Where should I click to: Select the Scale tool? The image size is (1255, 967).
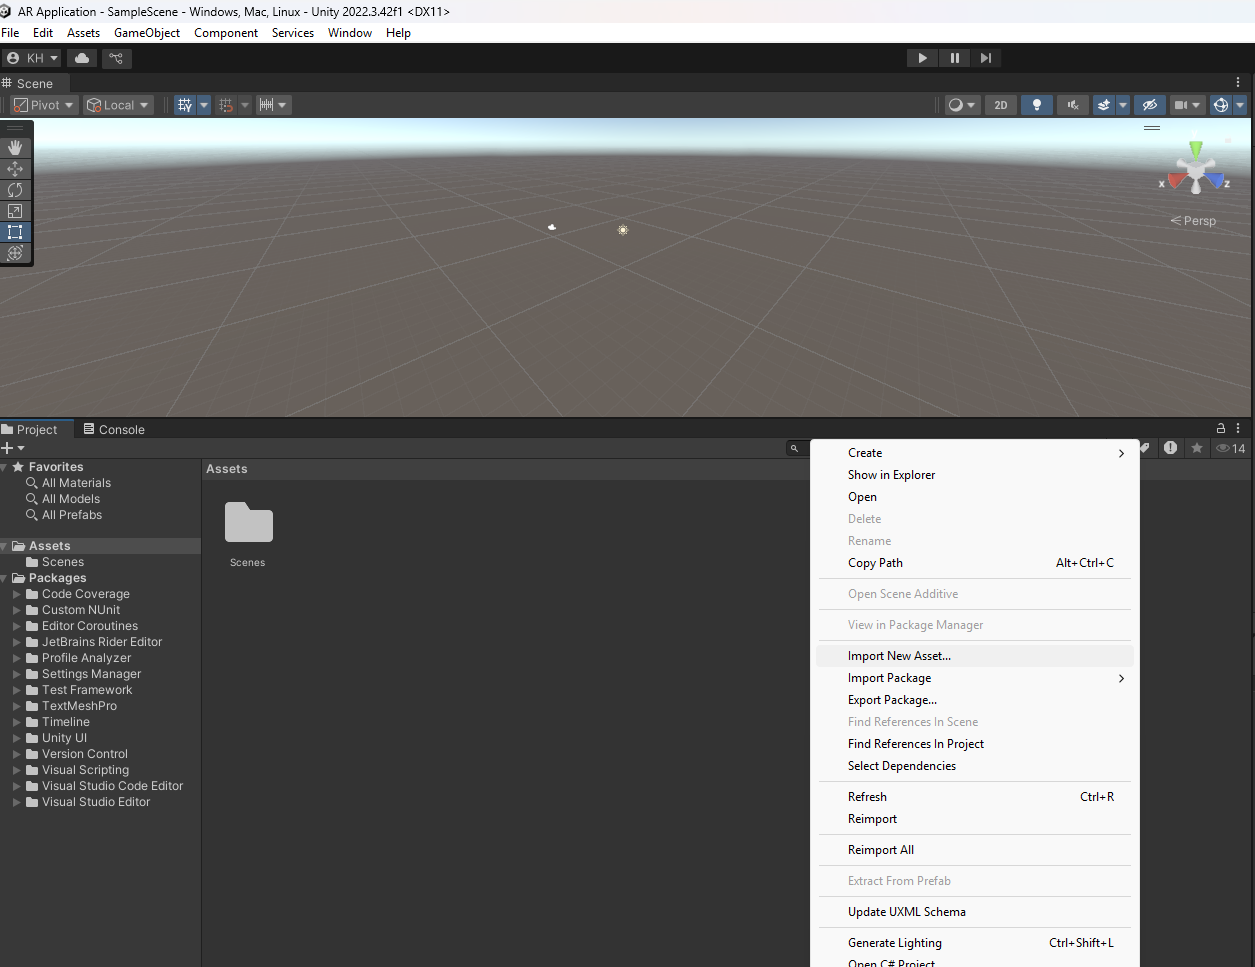tap(15, 211)
